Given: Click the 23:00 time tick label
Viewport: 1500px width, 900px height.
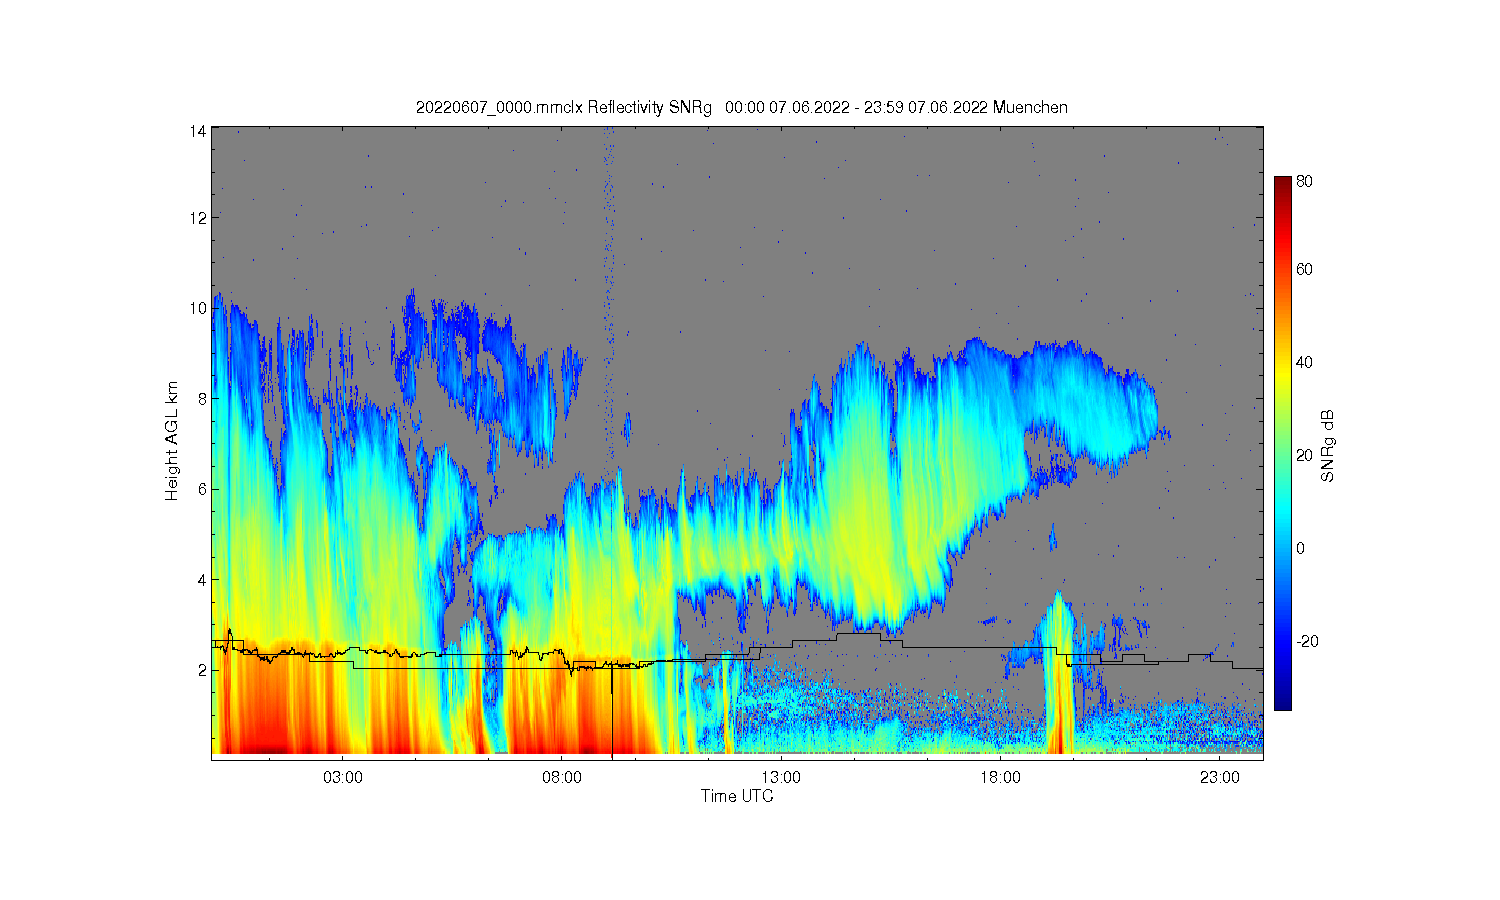Looking at the screenshot, I should pyautogui.click(x=1220, y=777).
